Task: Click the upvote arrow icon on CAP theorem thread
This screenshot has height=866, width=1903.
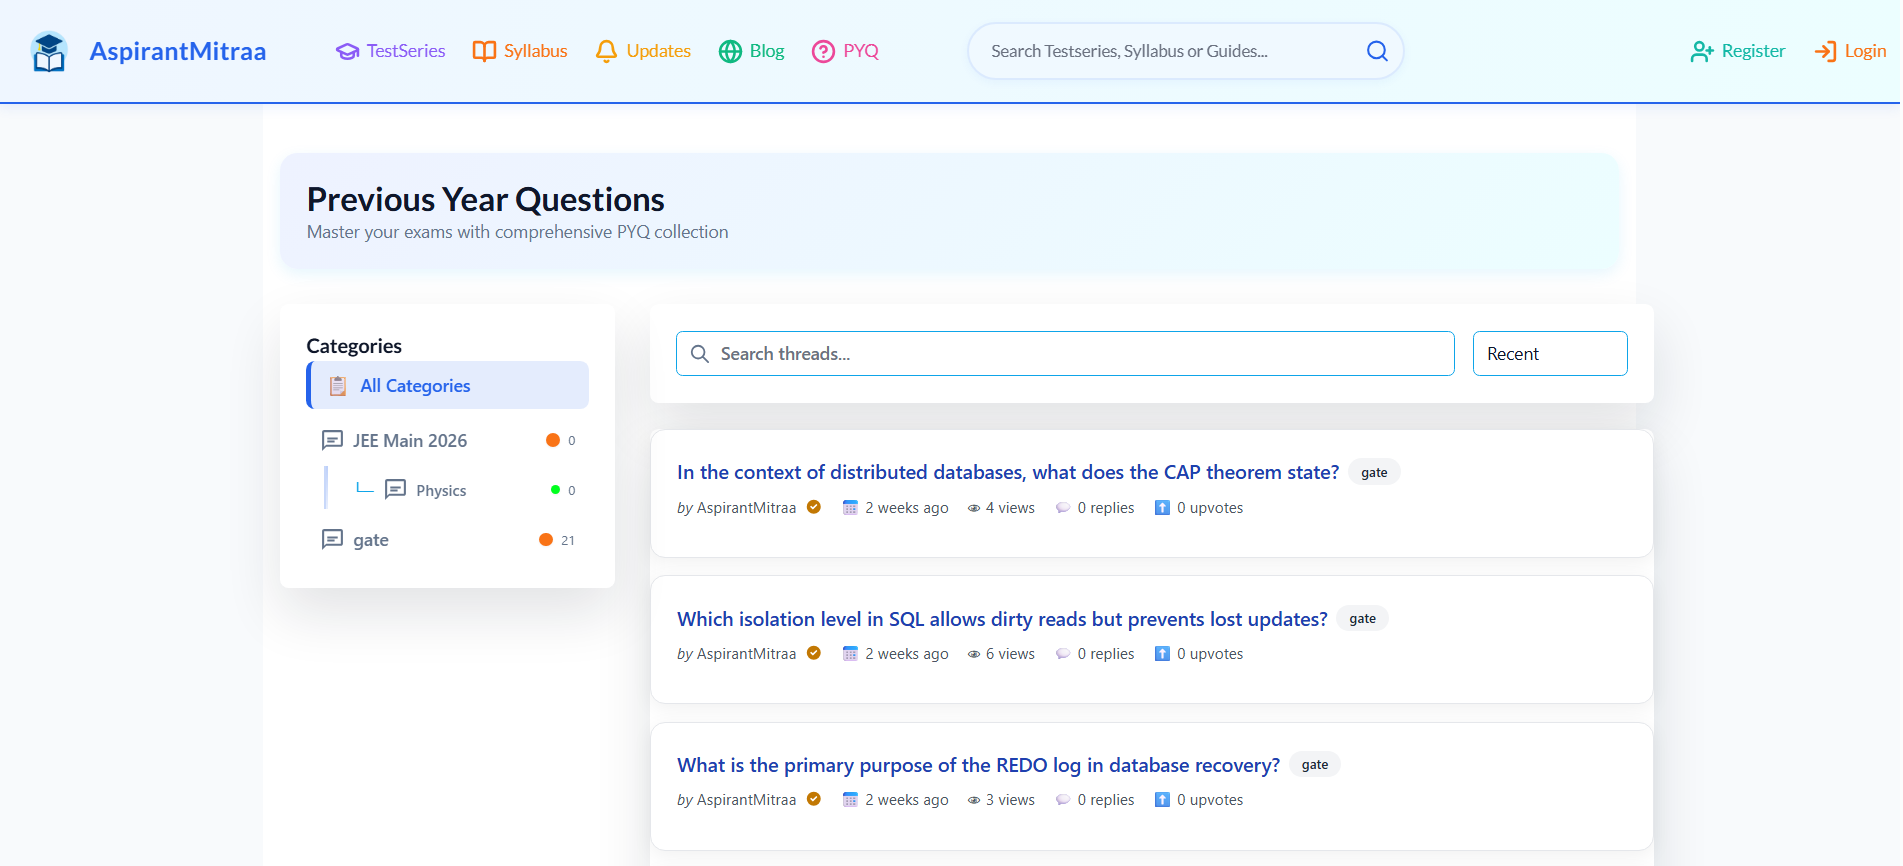Action: pyautogui.click(x=1162, y=508)
